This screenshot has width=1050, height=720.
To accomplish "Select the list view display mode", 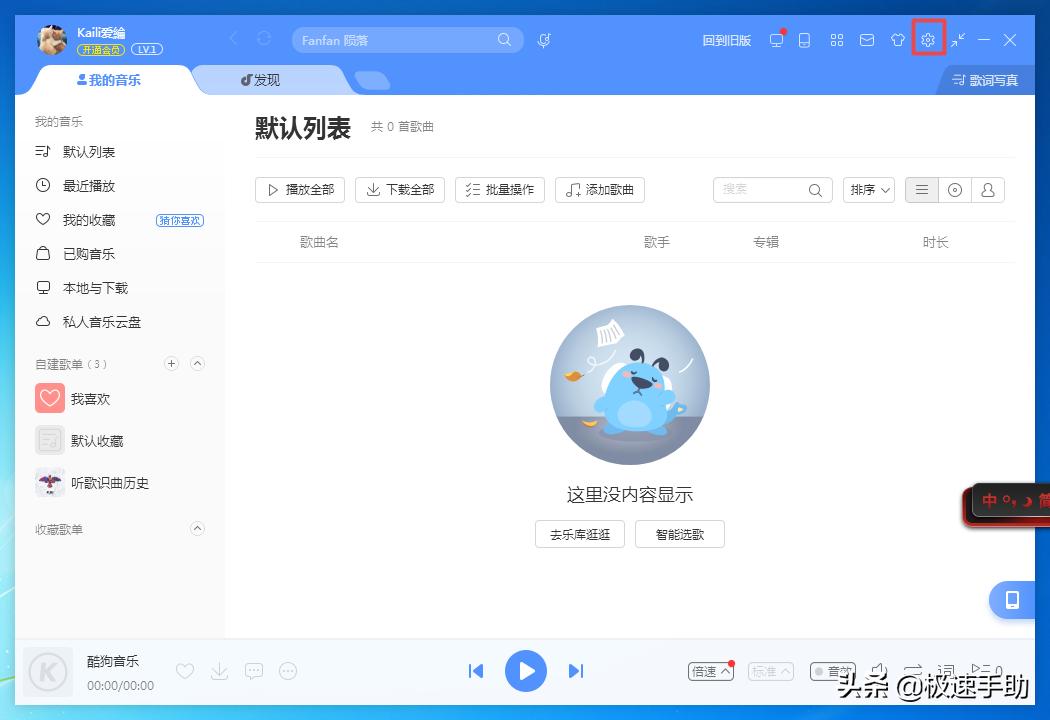I will (x=921, y=190).
